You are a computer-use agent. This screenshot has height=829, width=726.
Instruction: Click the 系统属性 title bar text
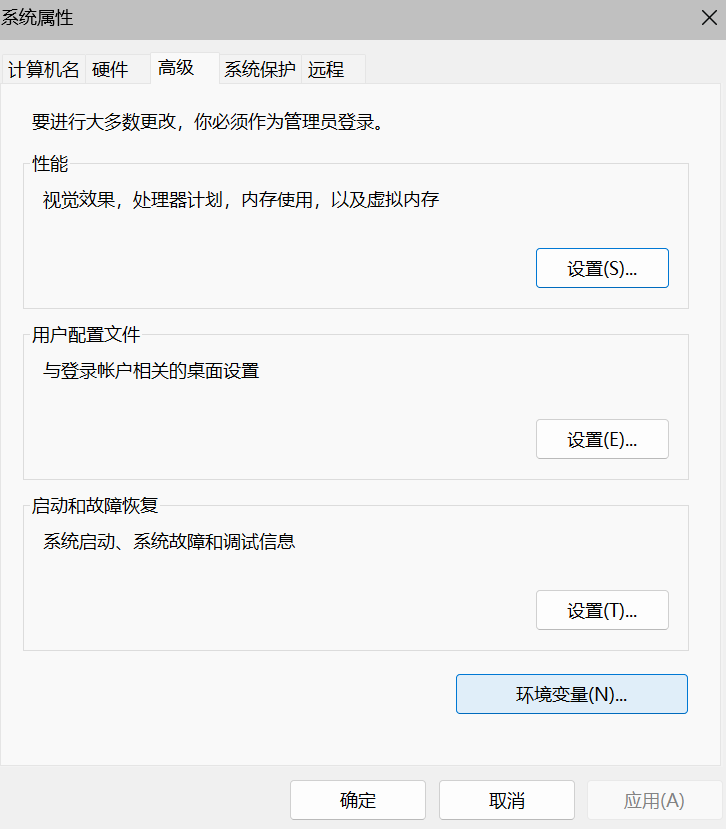(38, 17)
